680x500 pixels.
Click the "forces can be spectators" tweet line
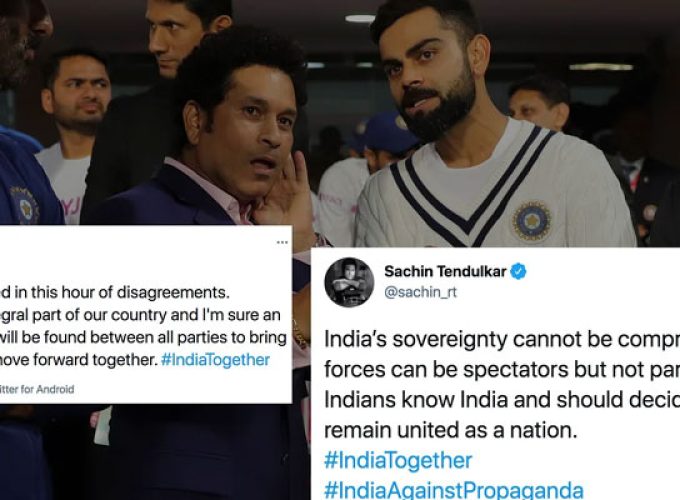[502, 370]
